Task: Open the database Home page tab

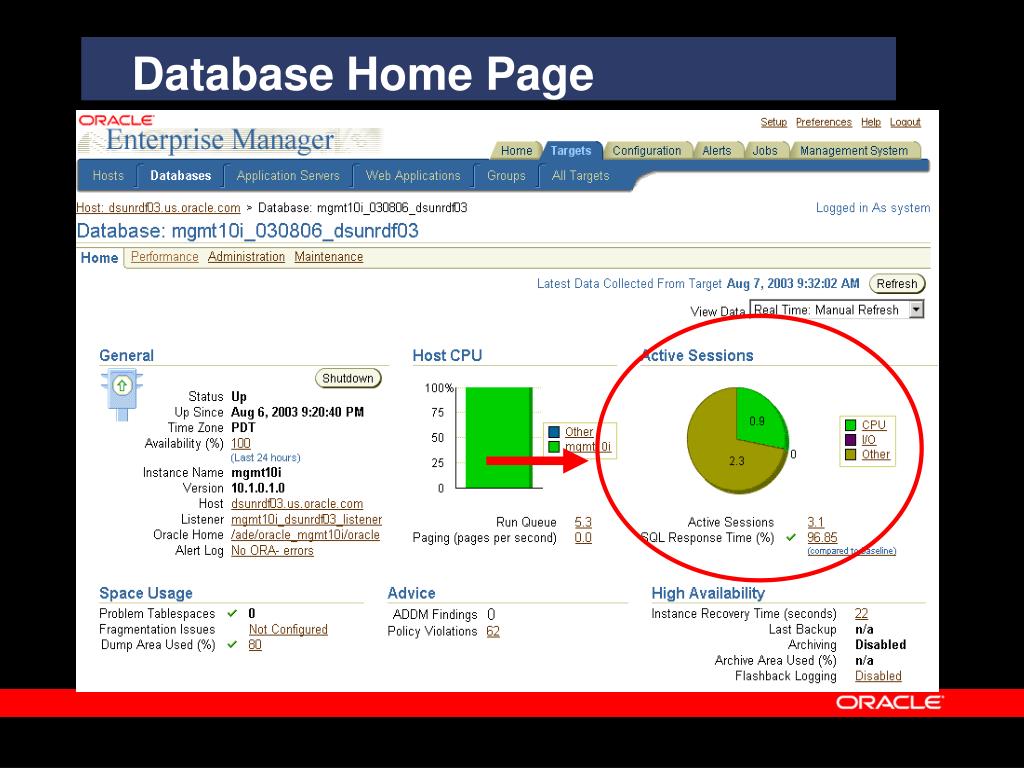Action: 99,258
